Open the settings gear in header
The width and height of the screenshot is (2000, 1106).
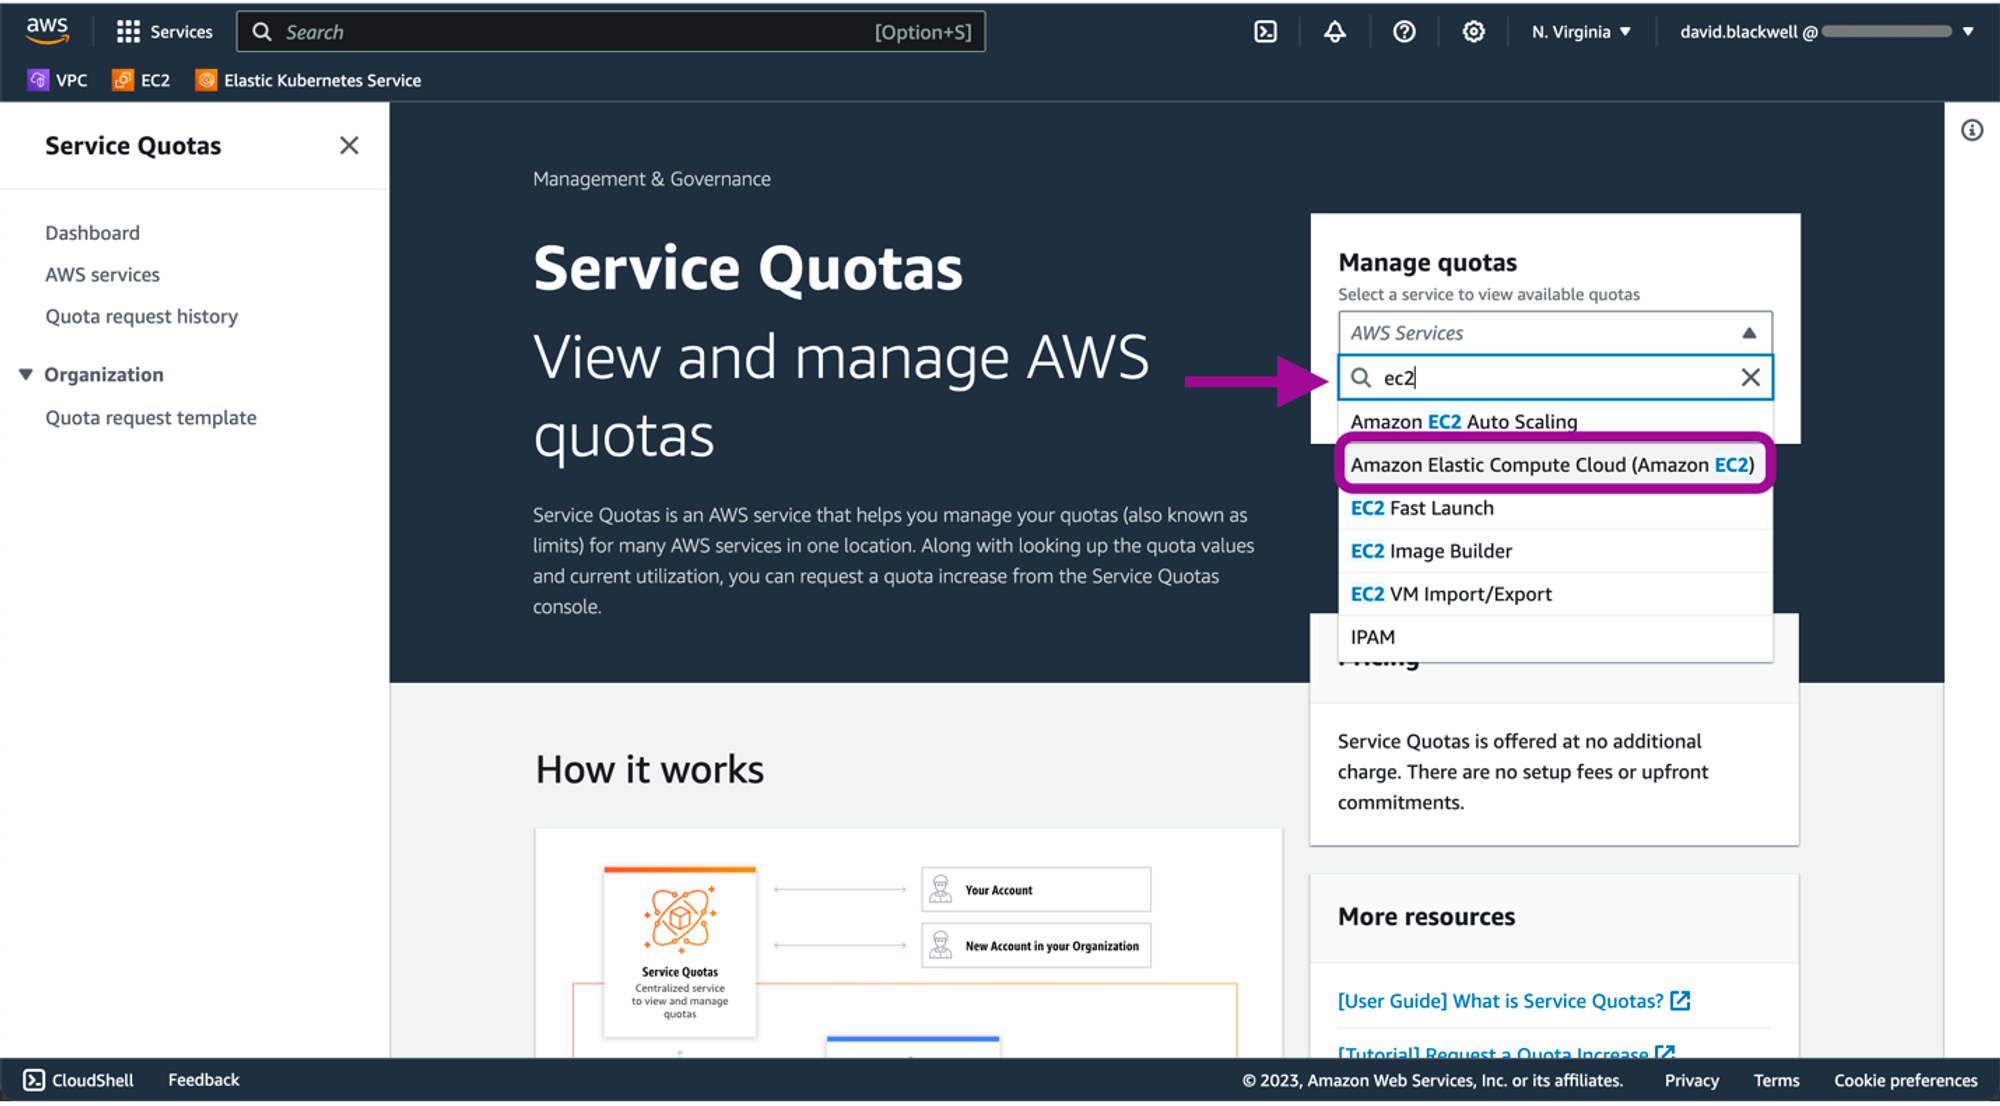click(1473, 32)
